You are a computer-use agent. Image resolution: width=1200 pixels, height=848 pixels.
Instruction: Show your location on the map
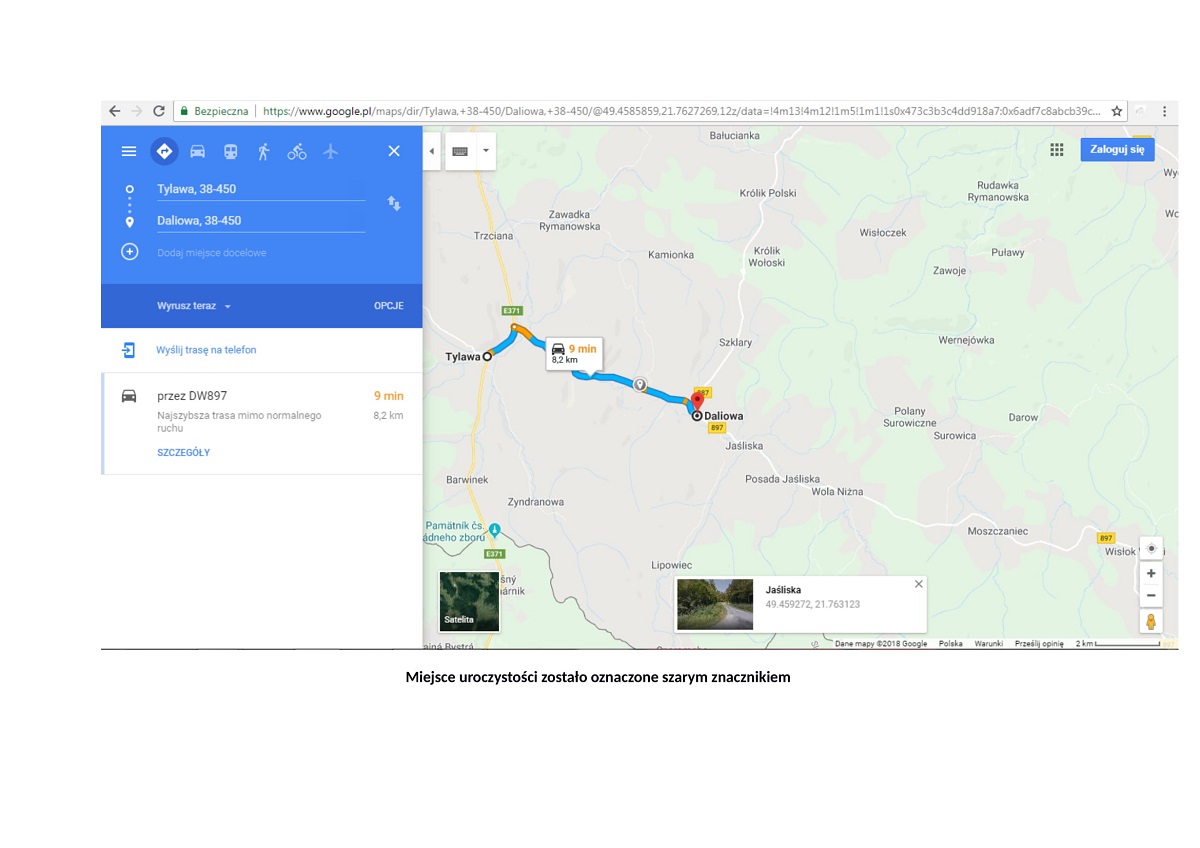pos(1152,549)
